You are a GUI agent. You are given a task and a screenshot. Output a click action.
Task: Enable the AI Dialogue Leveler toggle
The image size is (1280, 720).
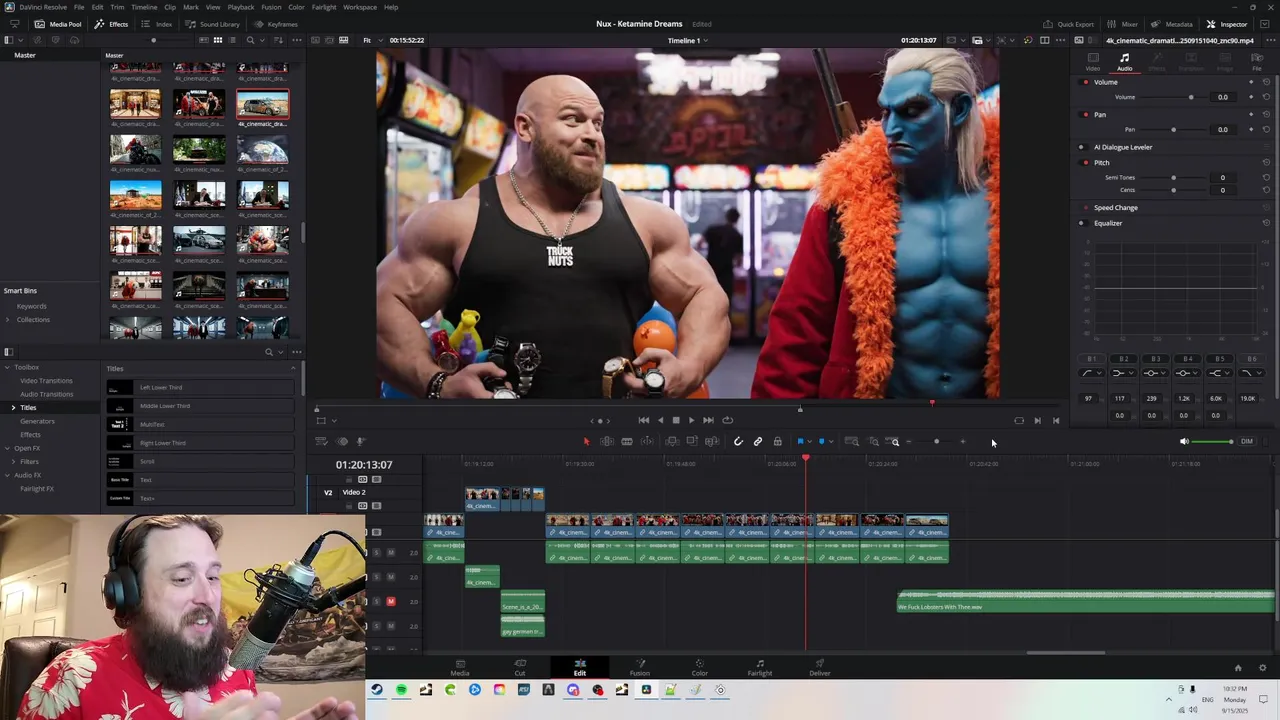(x=1081, y=147)
